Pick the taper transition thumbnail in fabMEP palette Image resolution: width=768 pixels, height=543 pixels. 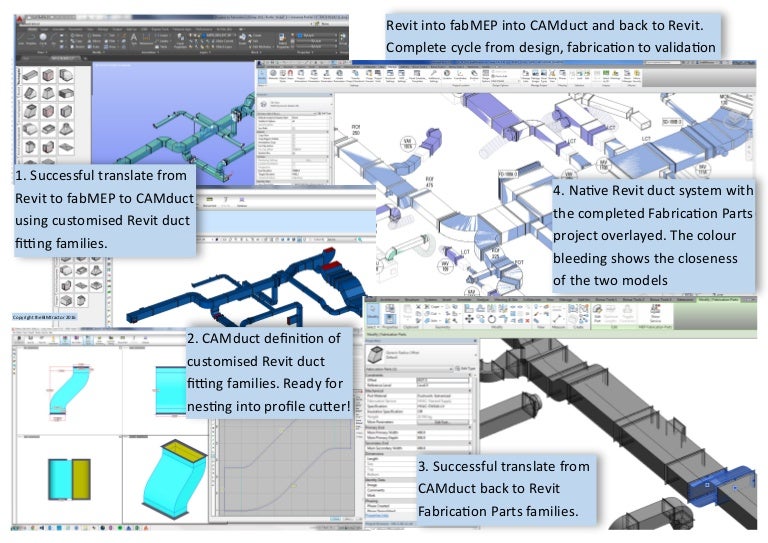[48, 94]
